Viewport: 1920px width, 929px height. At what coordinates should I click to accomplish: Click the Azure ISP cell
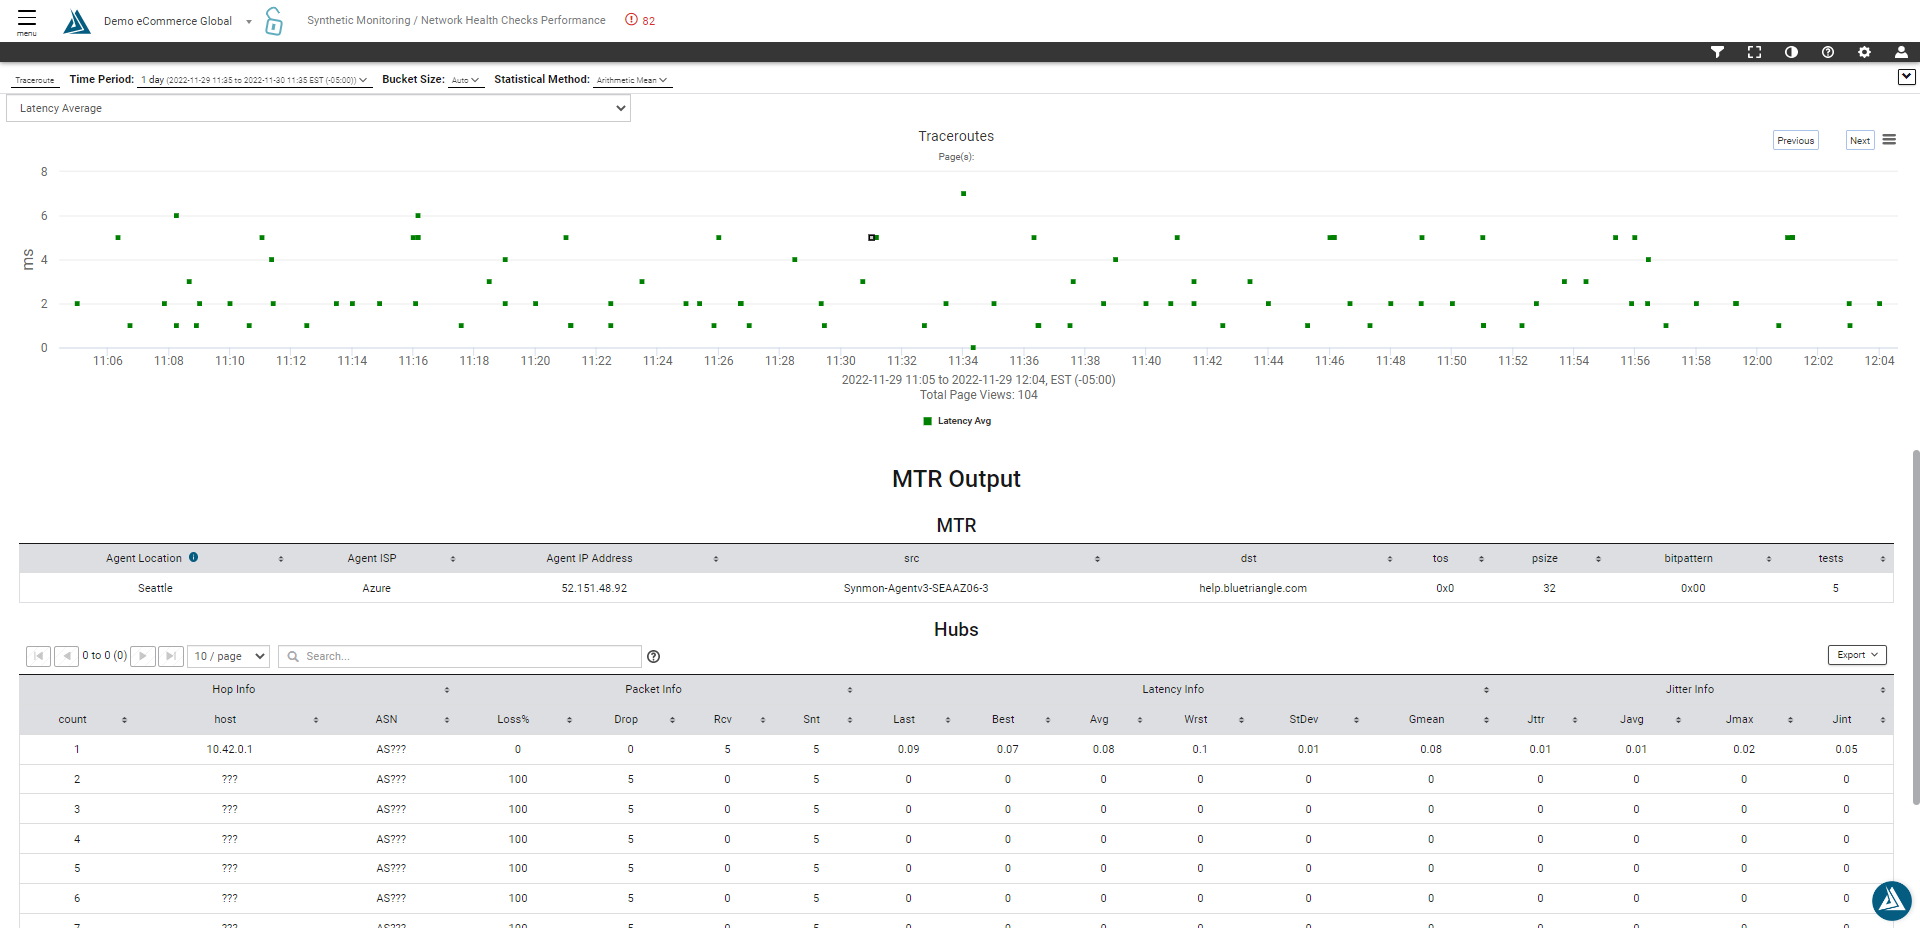(376, 588)
